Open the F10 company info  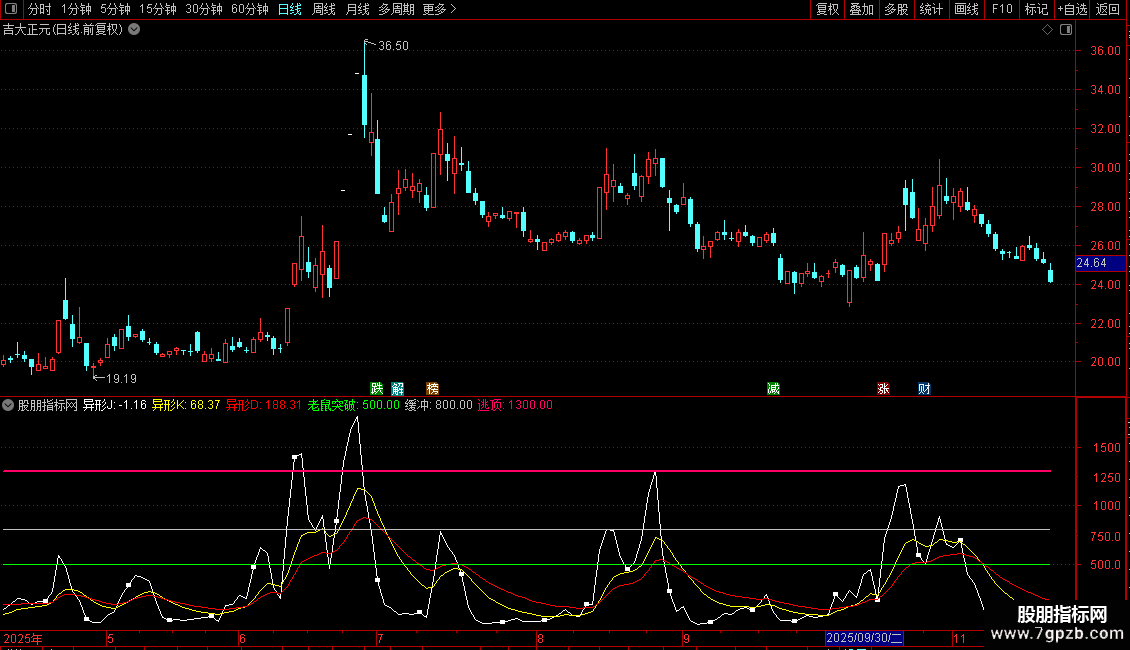point(1001,9)
